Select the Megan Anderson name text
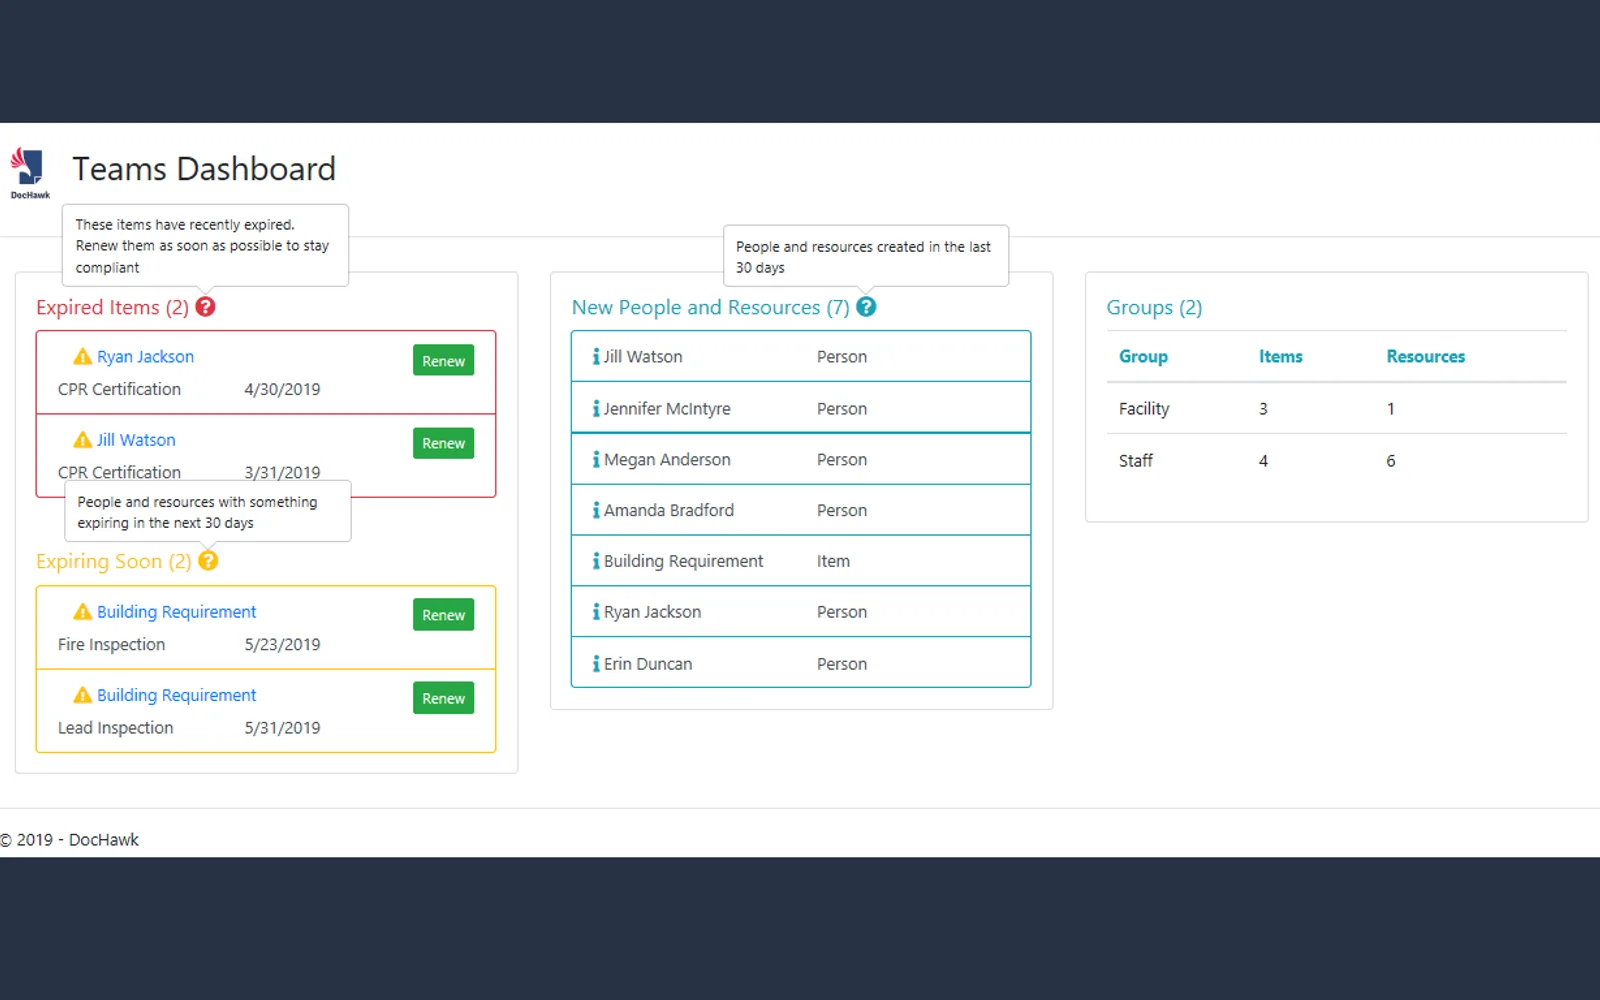 click(667, 459)
